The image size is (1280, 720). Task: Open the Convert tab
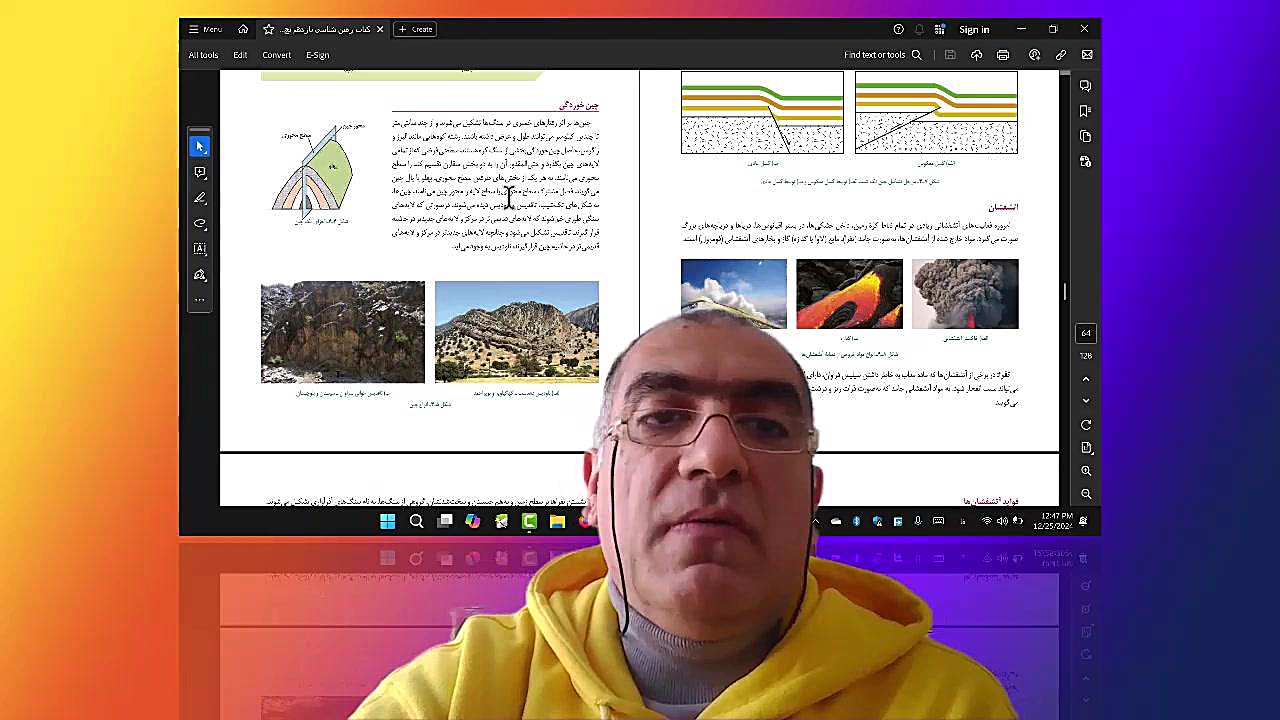point(276,55)
